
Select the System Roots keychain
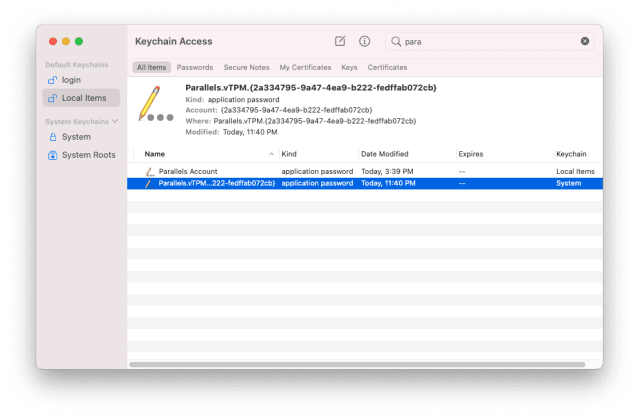click(88, 155)
